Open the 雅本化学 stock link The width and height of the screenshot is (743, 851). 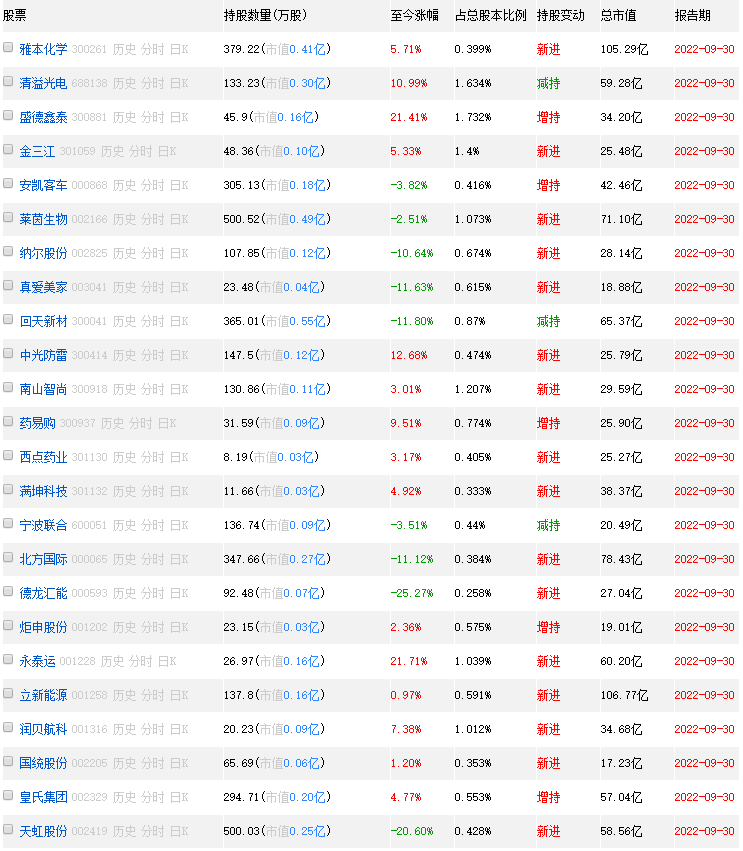click(x=43, y=49)
